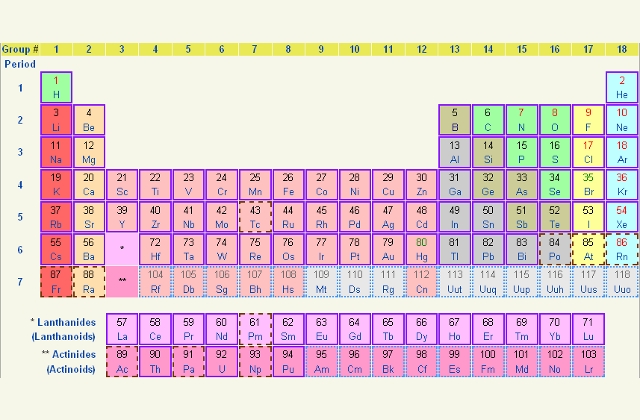
Task: Select Iron (Fe), element 26
Action: coord(288,184)
